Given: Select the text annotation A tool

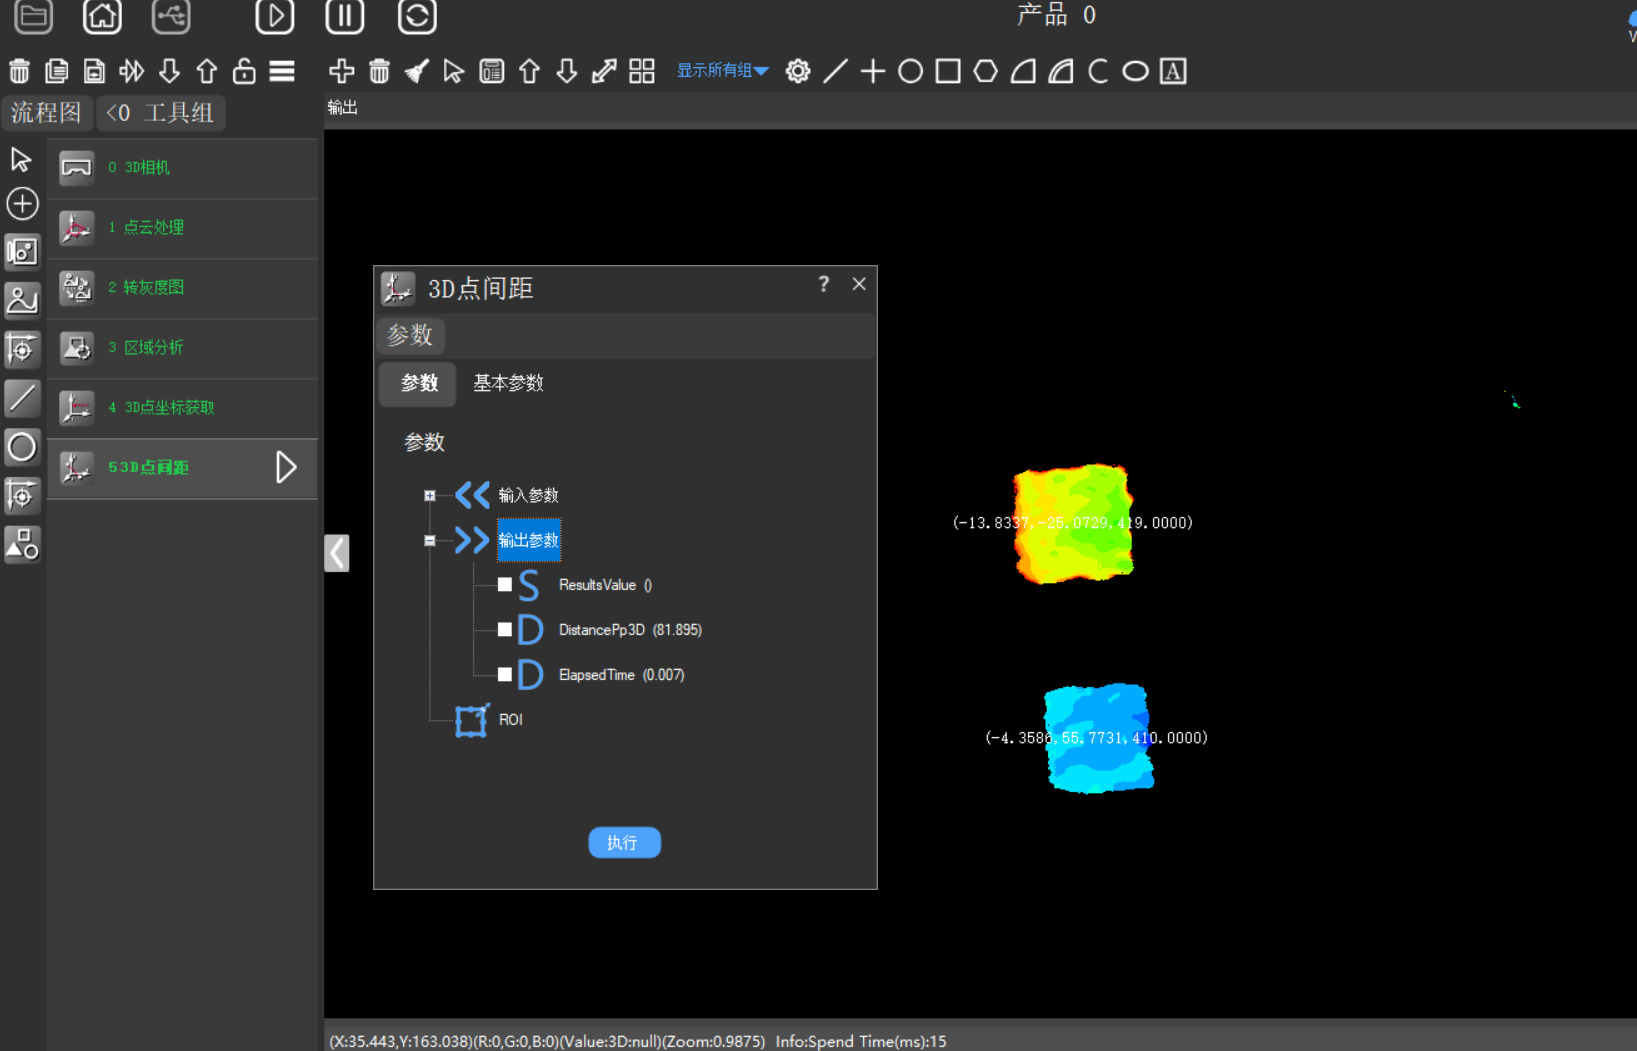Looking at the screenshot, I should (x=1173, y=71).
